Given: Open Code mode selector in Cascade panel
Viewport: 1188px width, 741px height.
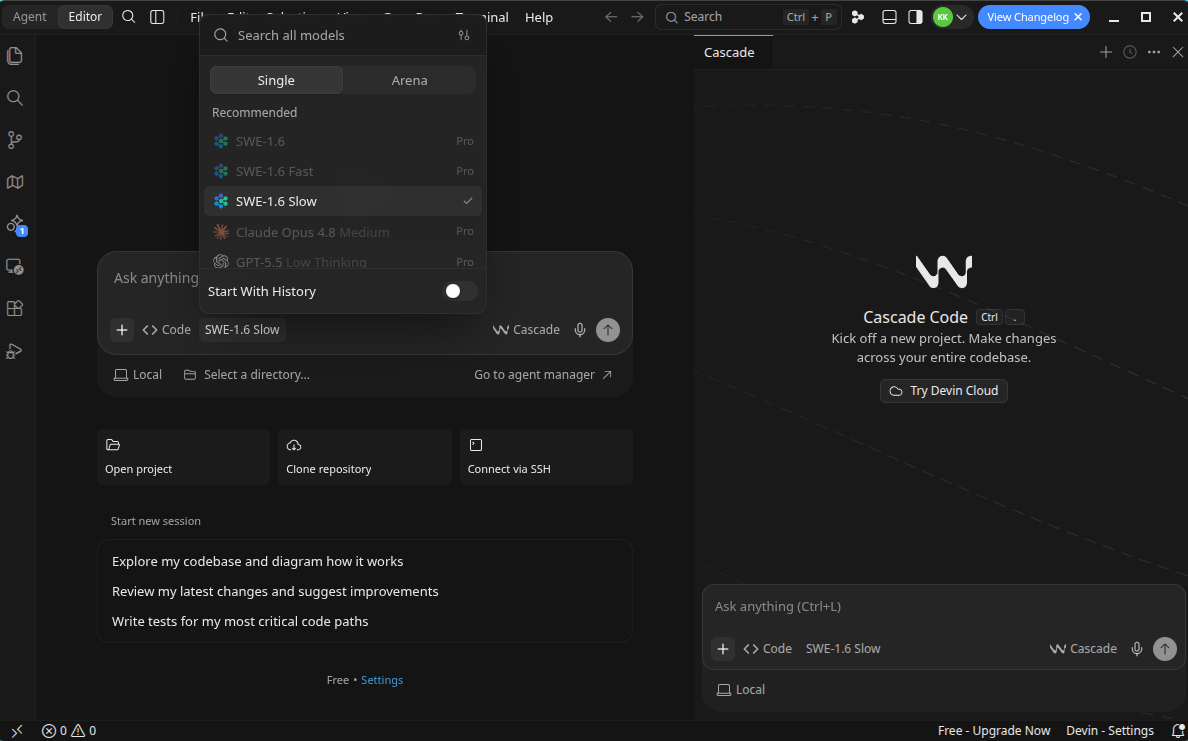Looking at the screenshot, I should [768, 649].
